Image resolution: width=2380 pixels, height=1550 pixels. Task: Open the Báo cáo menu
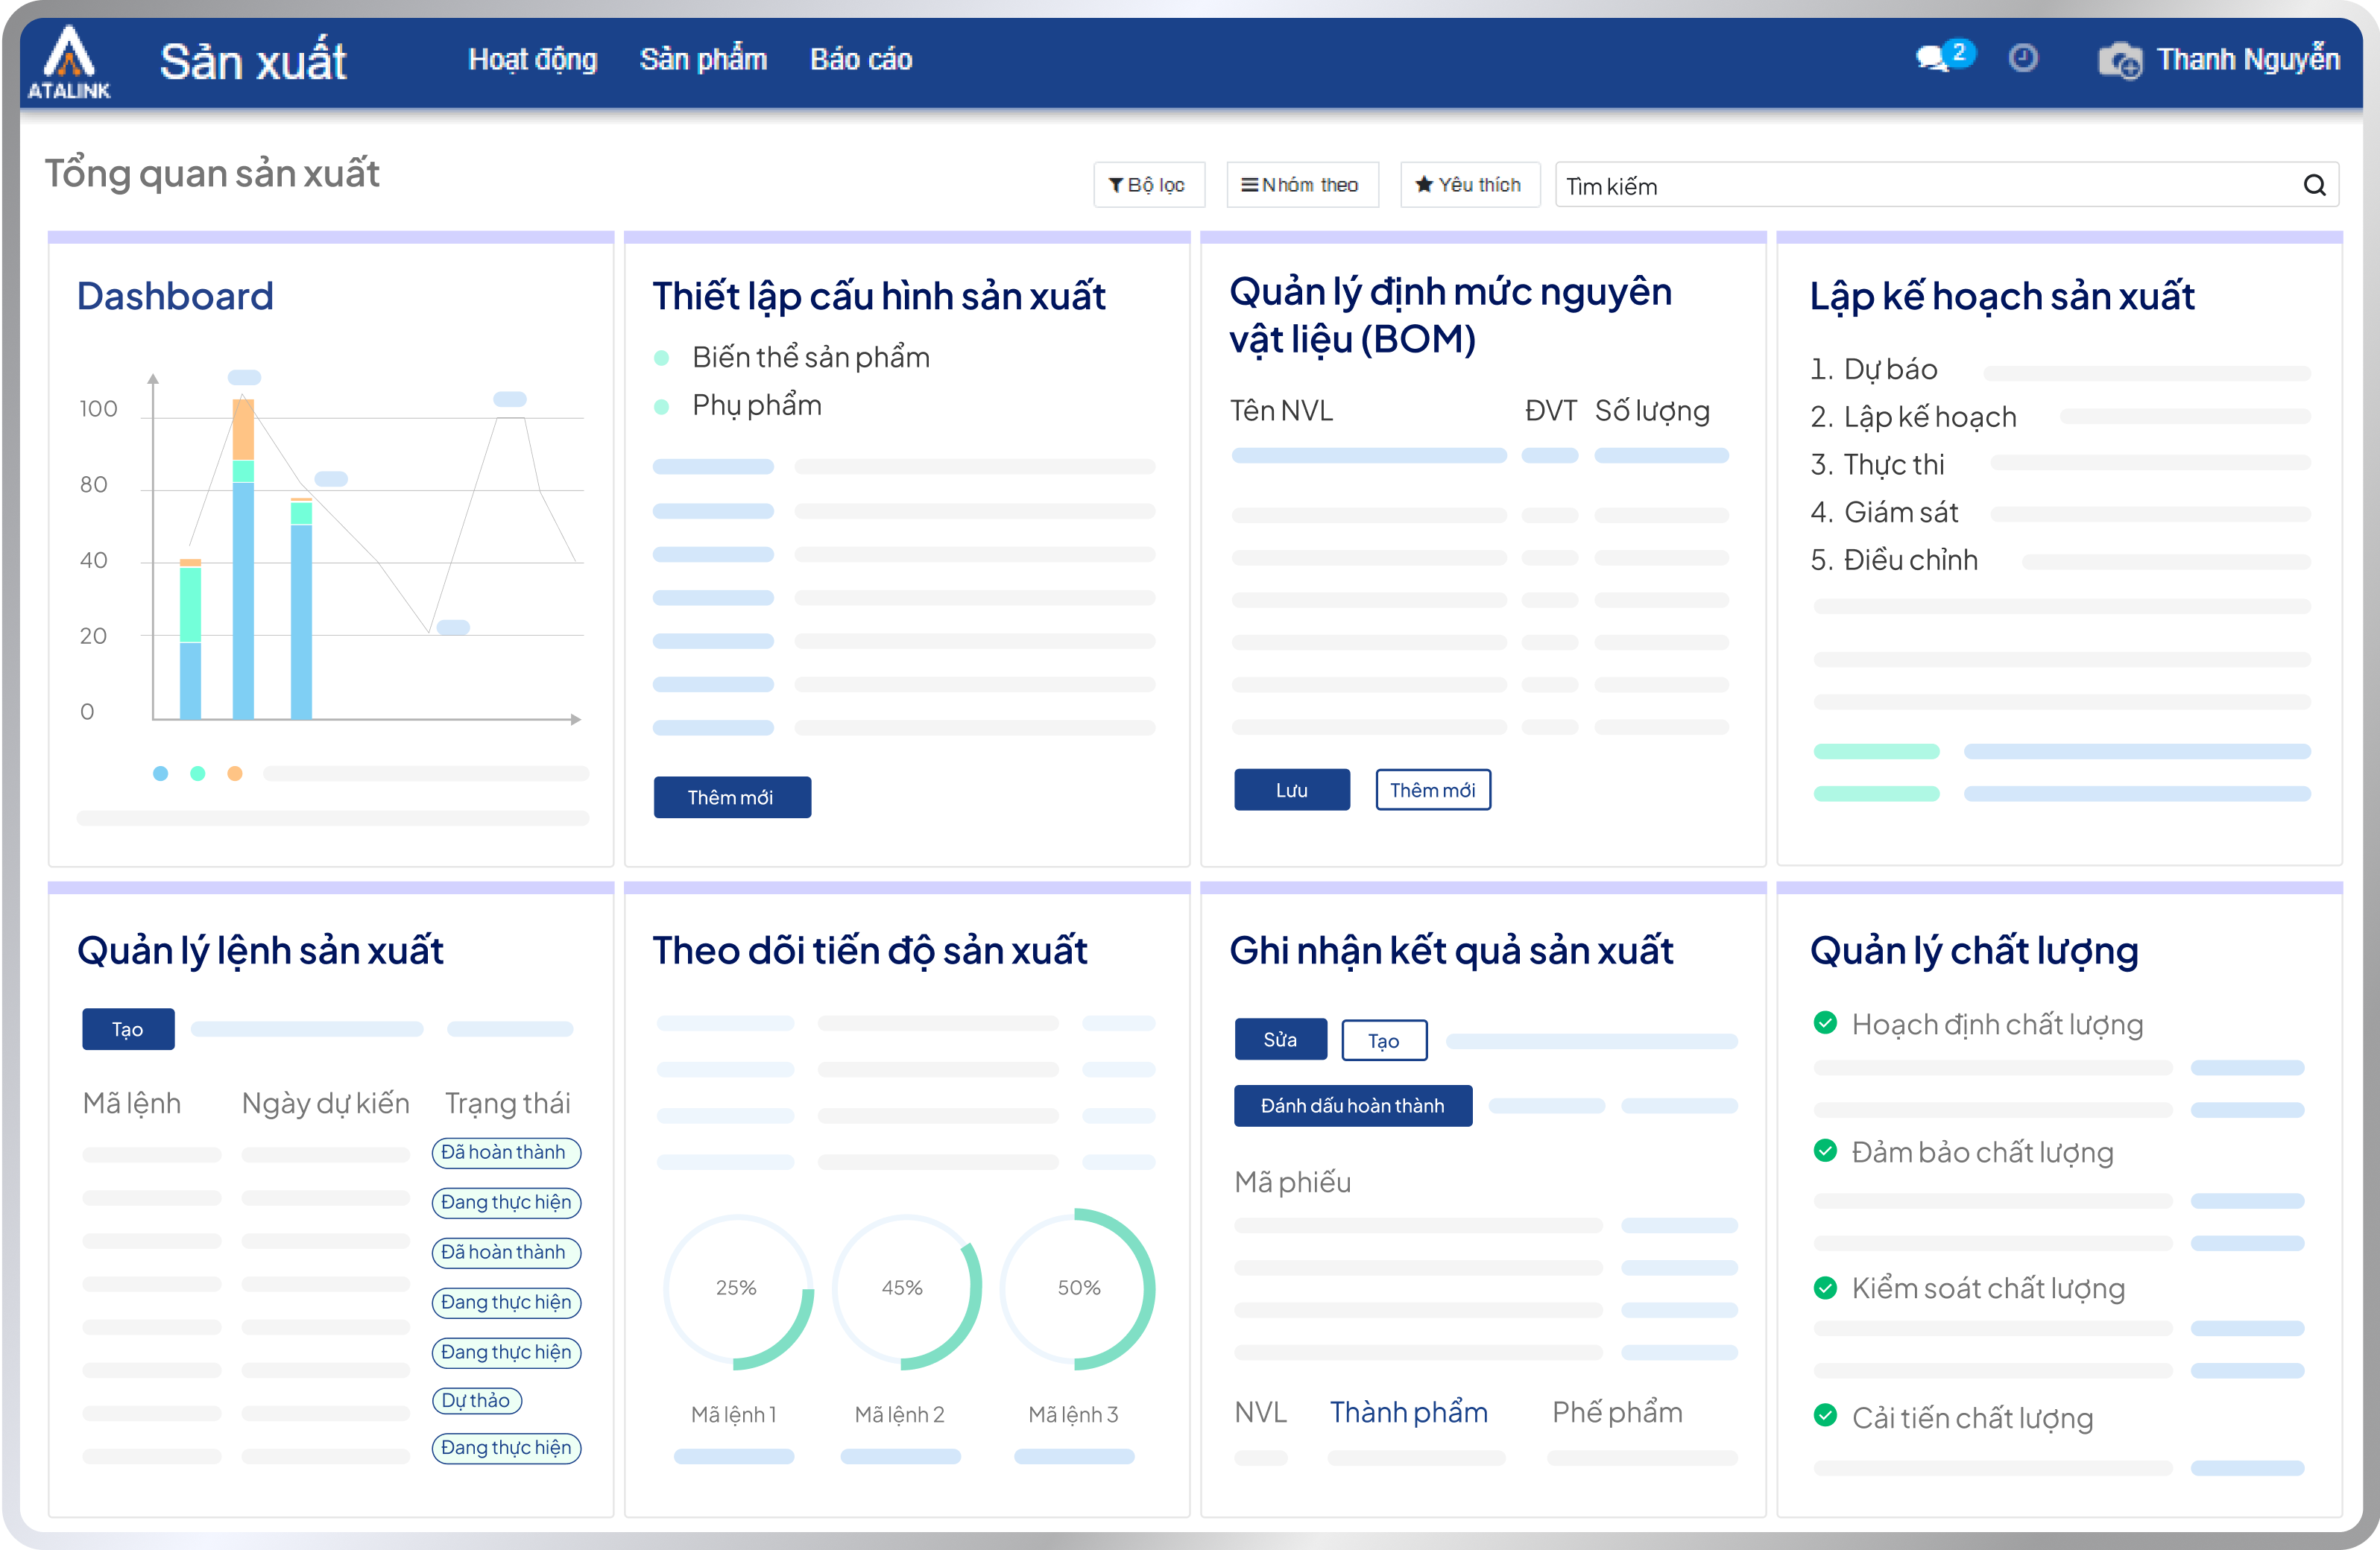click(x=861, y=60)
